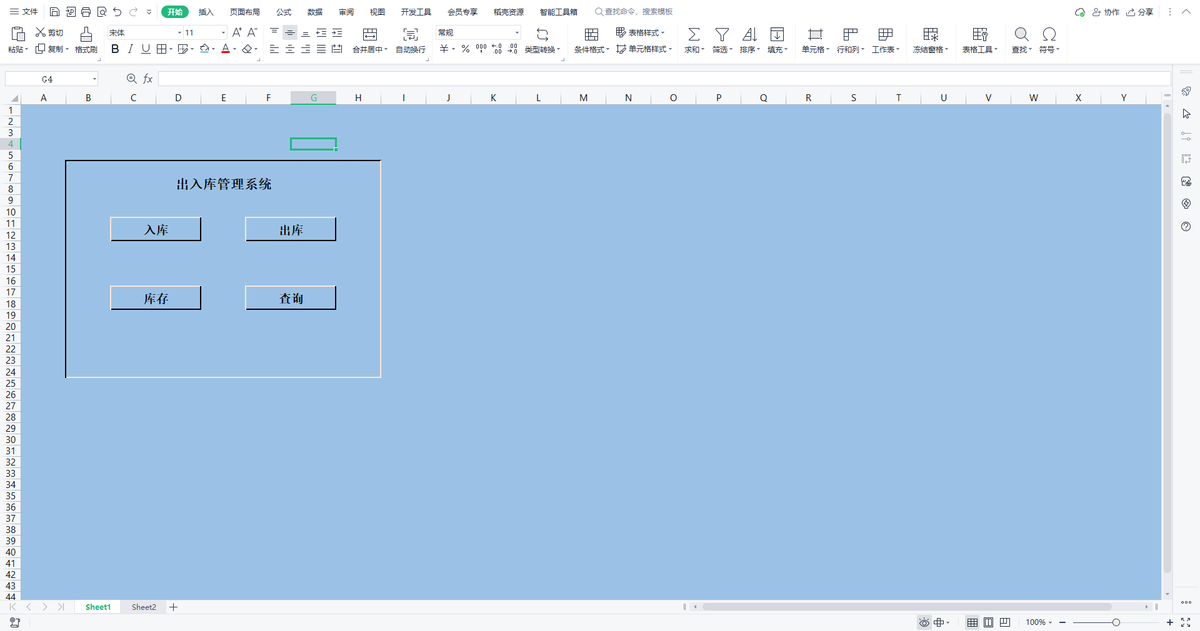Toggle middle vertical alignment

(x=290, y=33)
